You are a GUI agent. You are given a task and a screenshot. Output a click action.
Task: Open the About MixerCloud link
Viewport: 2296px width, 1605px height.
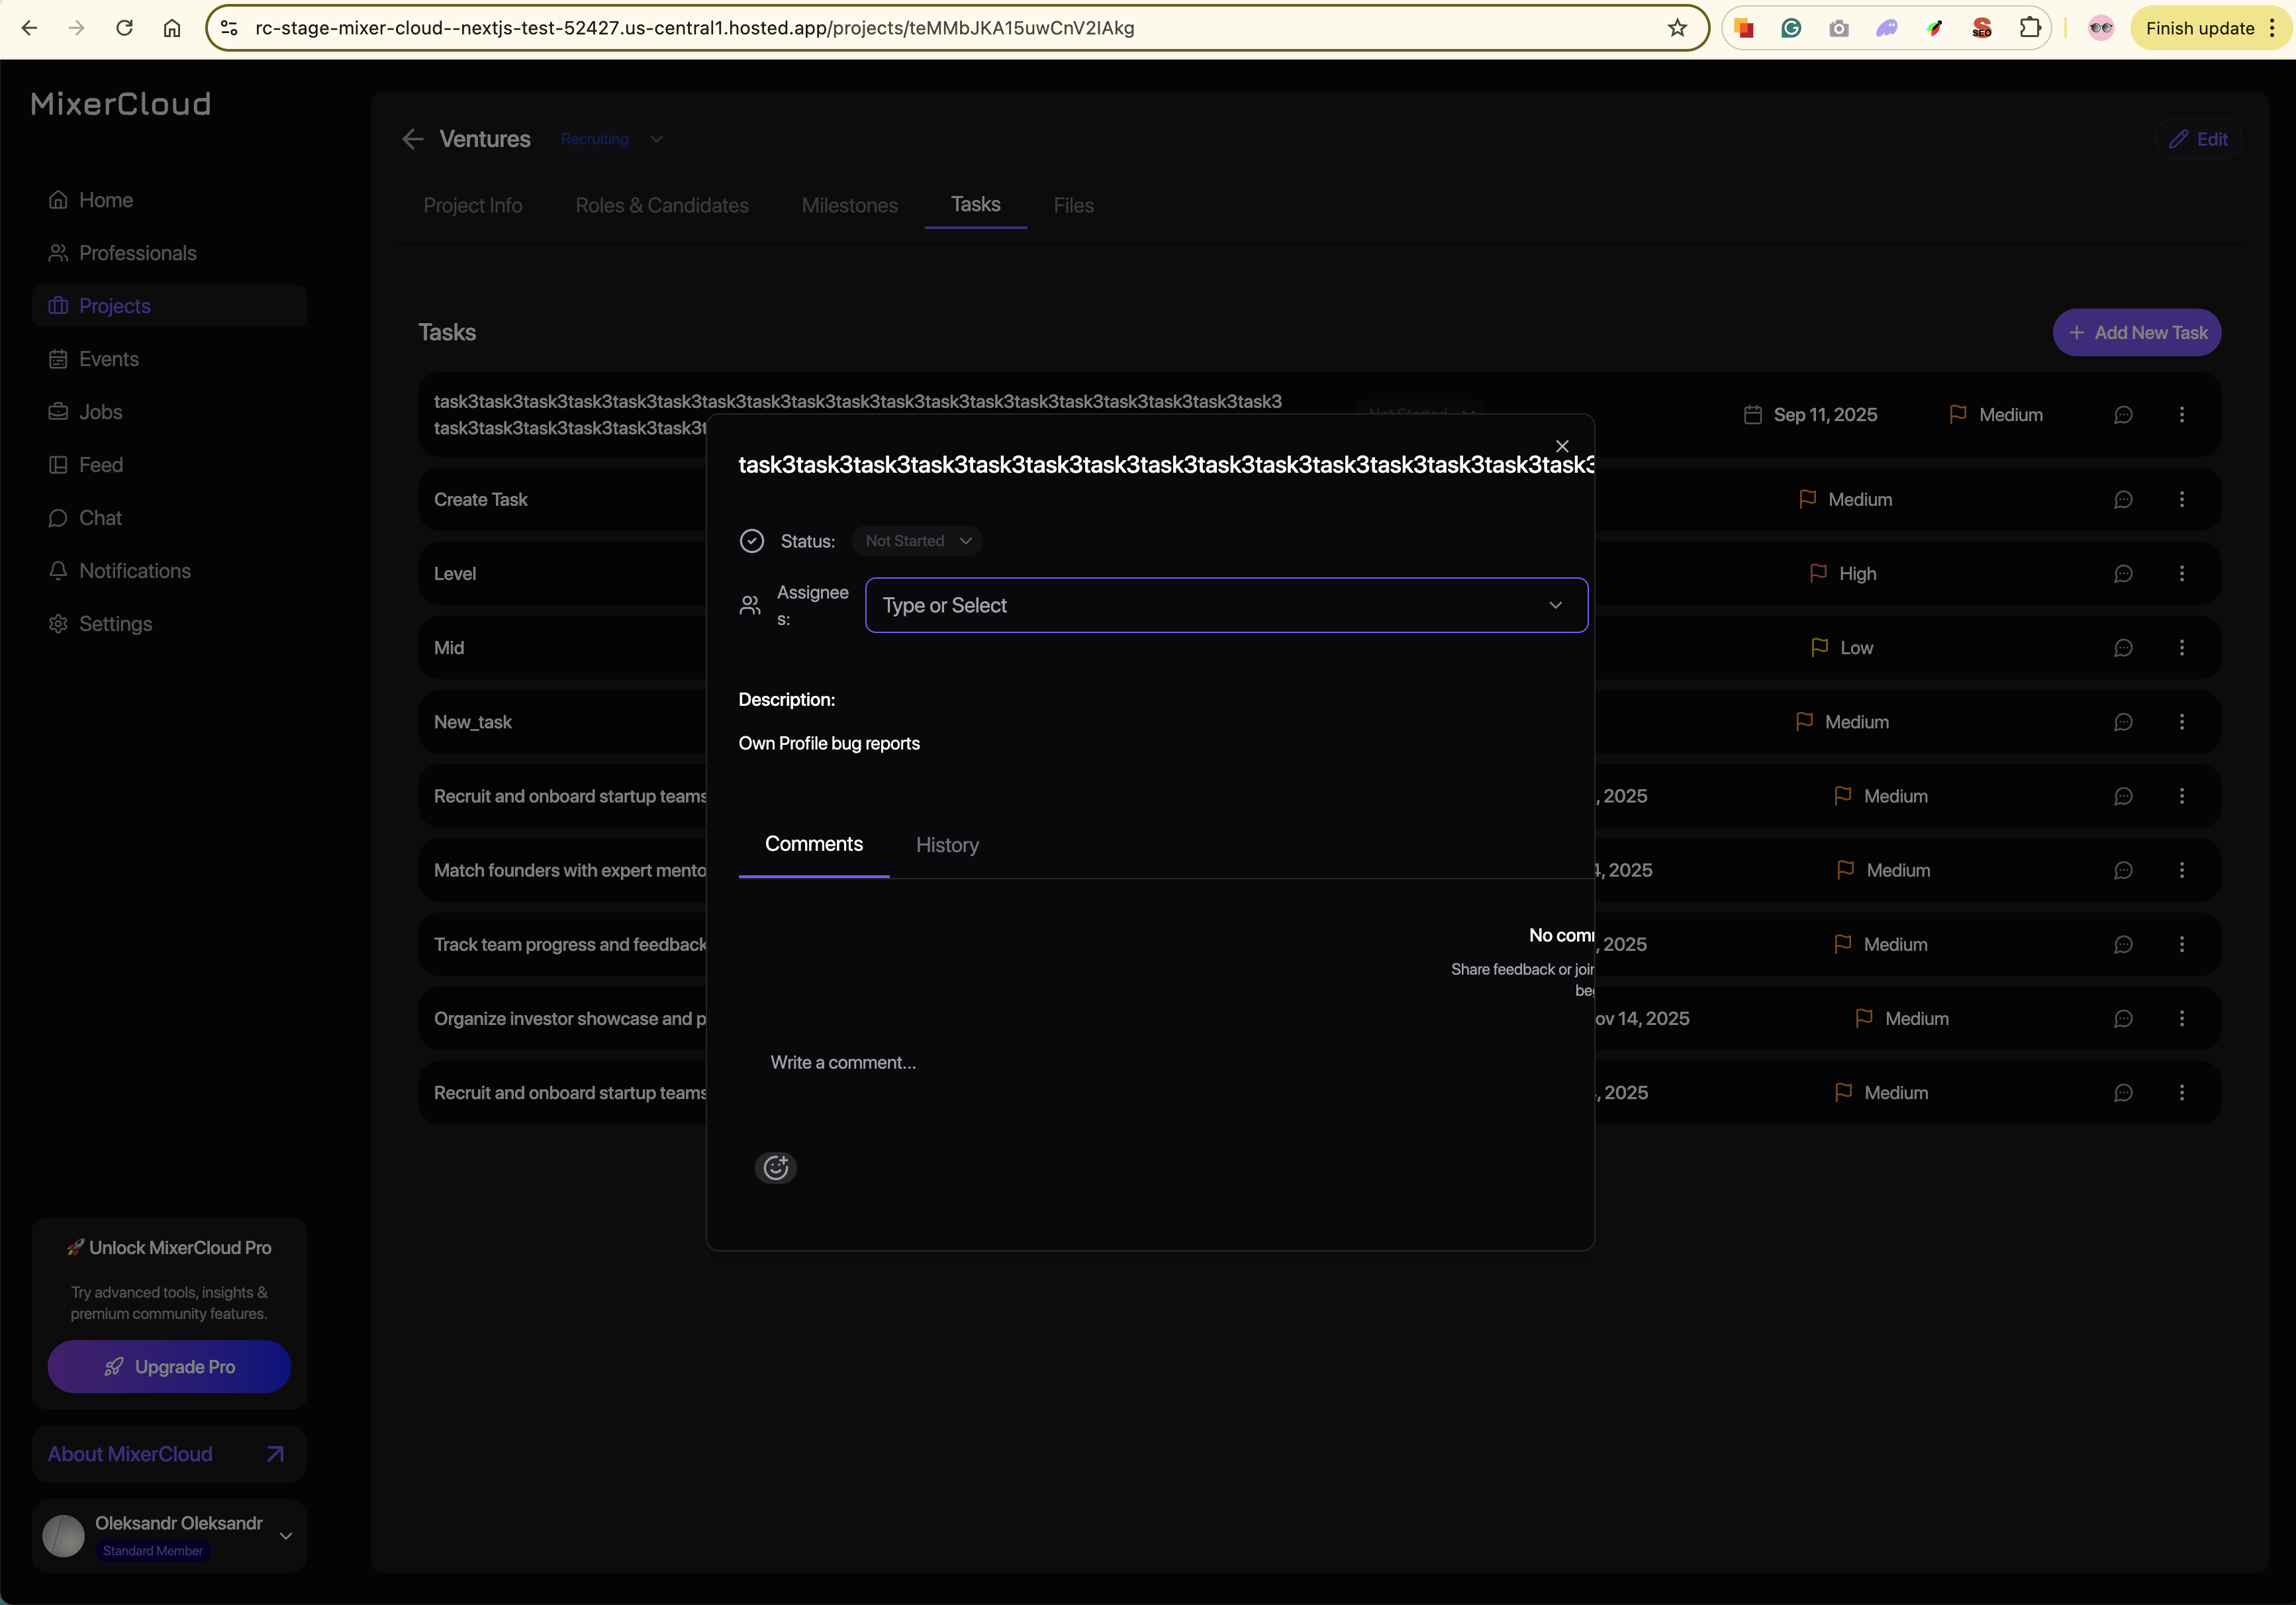click(168, 1454)
